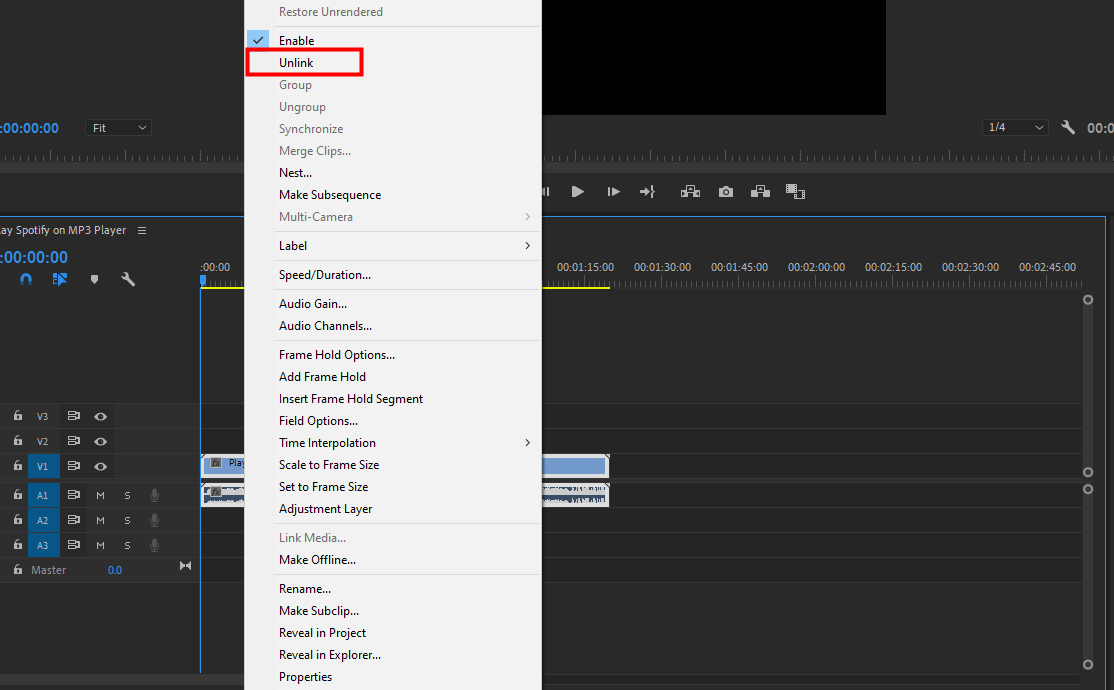
Task: Open the Fit zoom level dropdown
Action: click(x=118, y=127)
